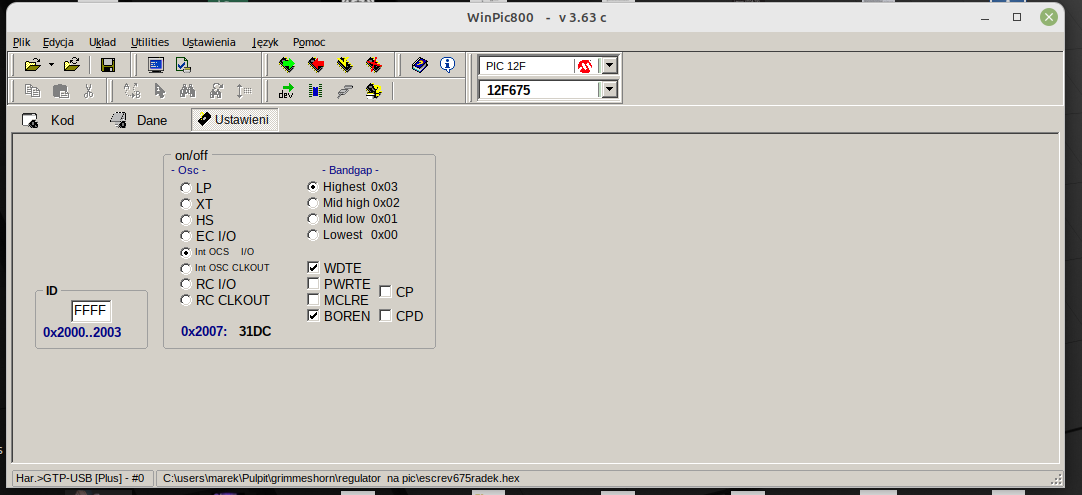Program the chip with the red arrow icon

click(315, 66)
